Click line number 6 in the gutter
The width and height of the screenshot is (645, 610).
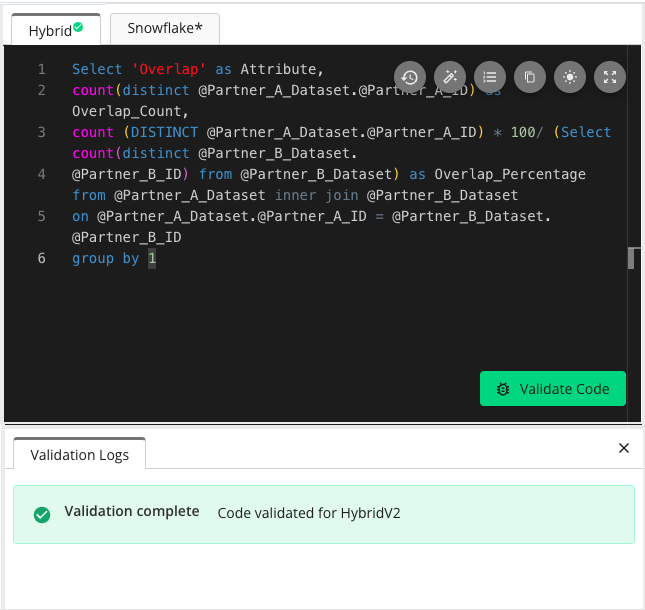tap(42, 258)
